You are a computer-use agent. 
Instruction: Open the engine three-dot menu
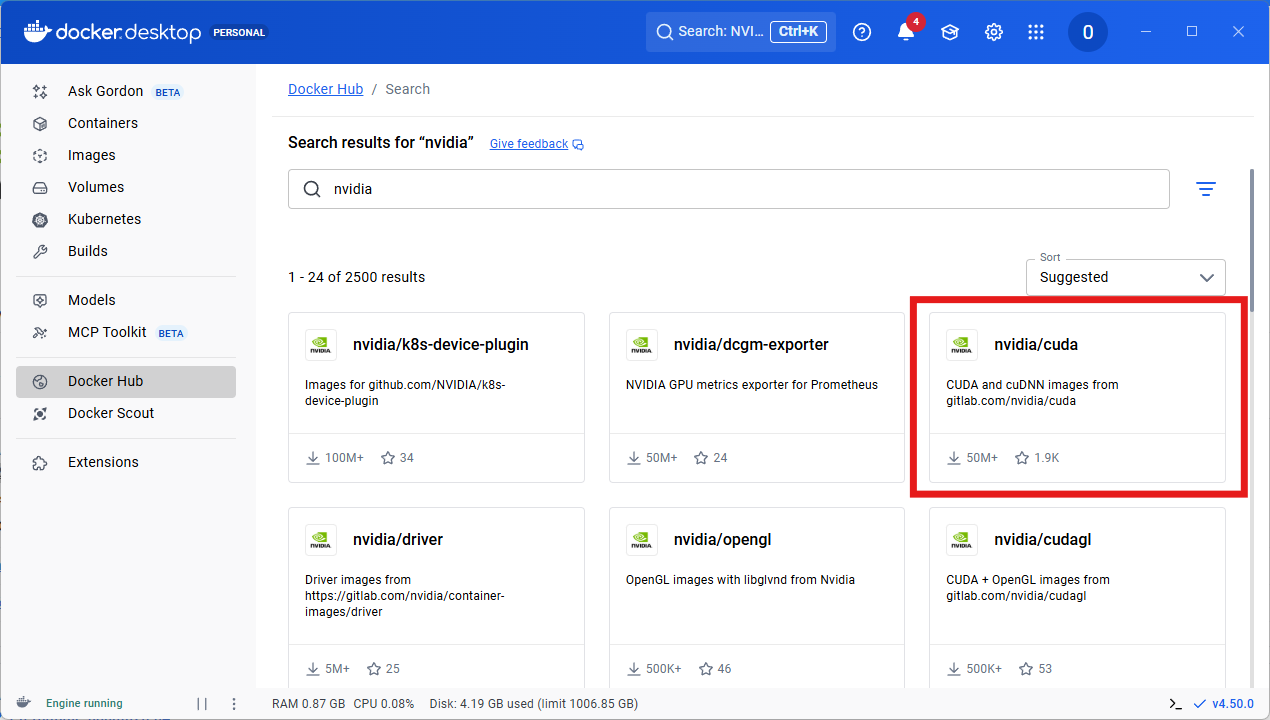pos(234,704)
